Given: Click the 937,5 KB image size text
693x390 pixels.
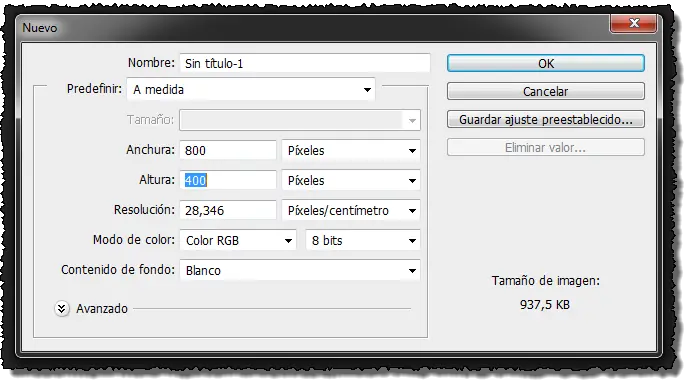Looking at the screenshot, I should 544,305.
